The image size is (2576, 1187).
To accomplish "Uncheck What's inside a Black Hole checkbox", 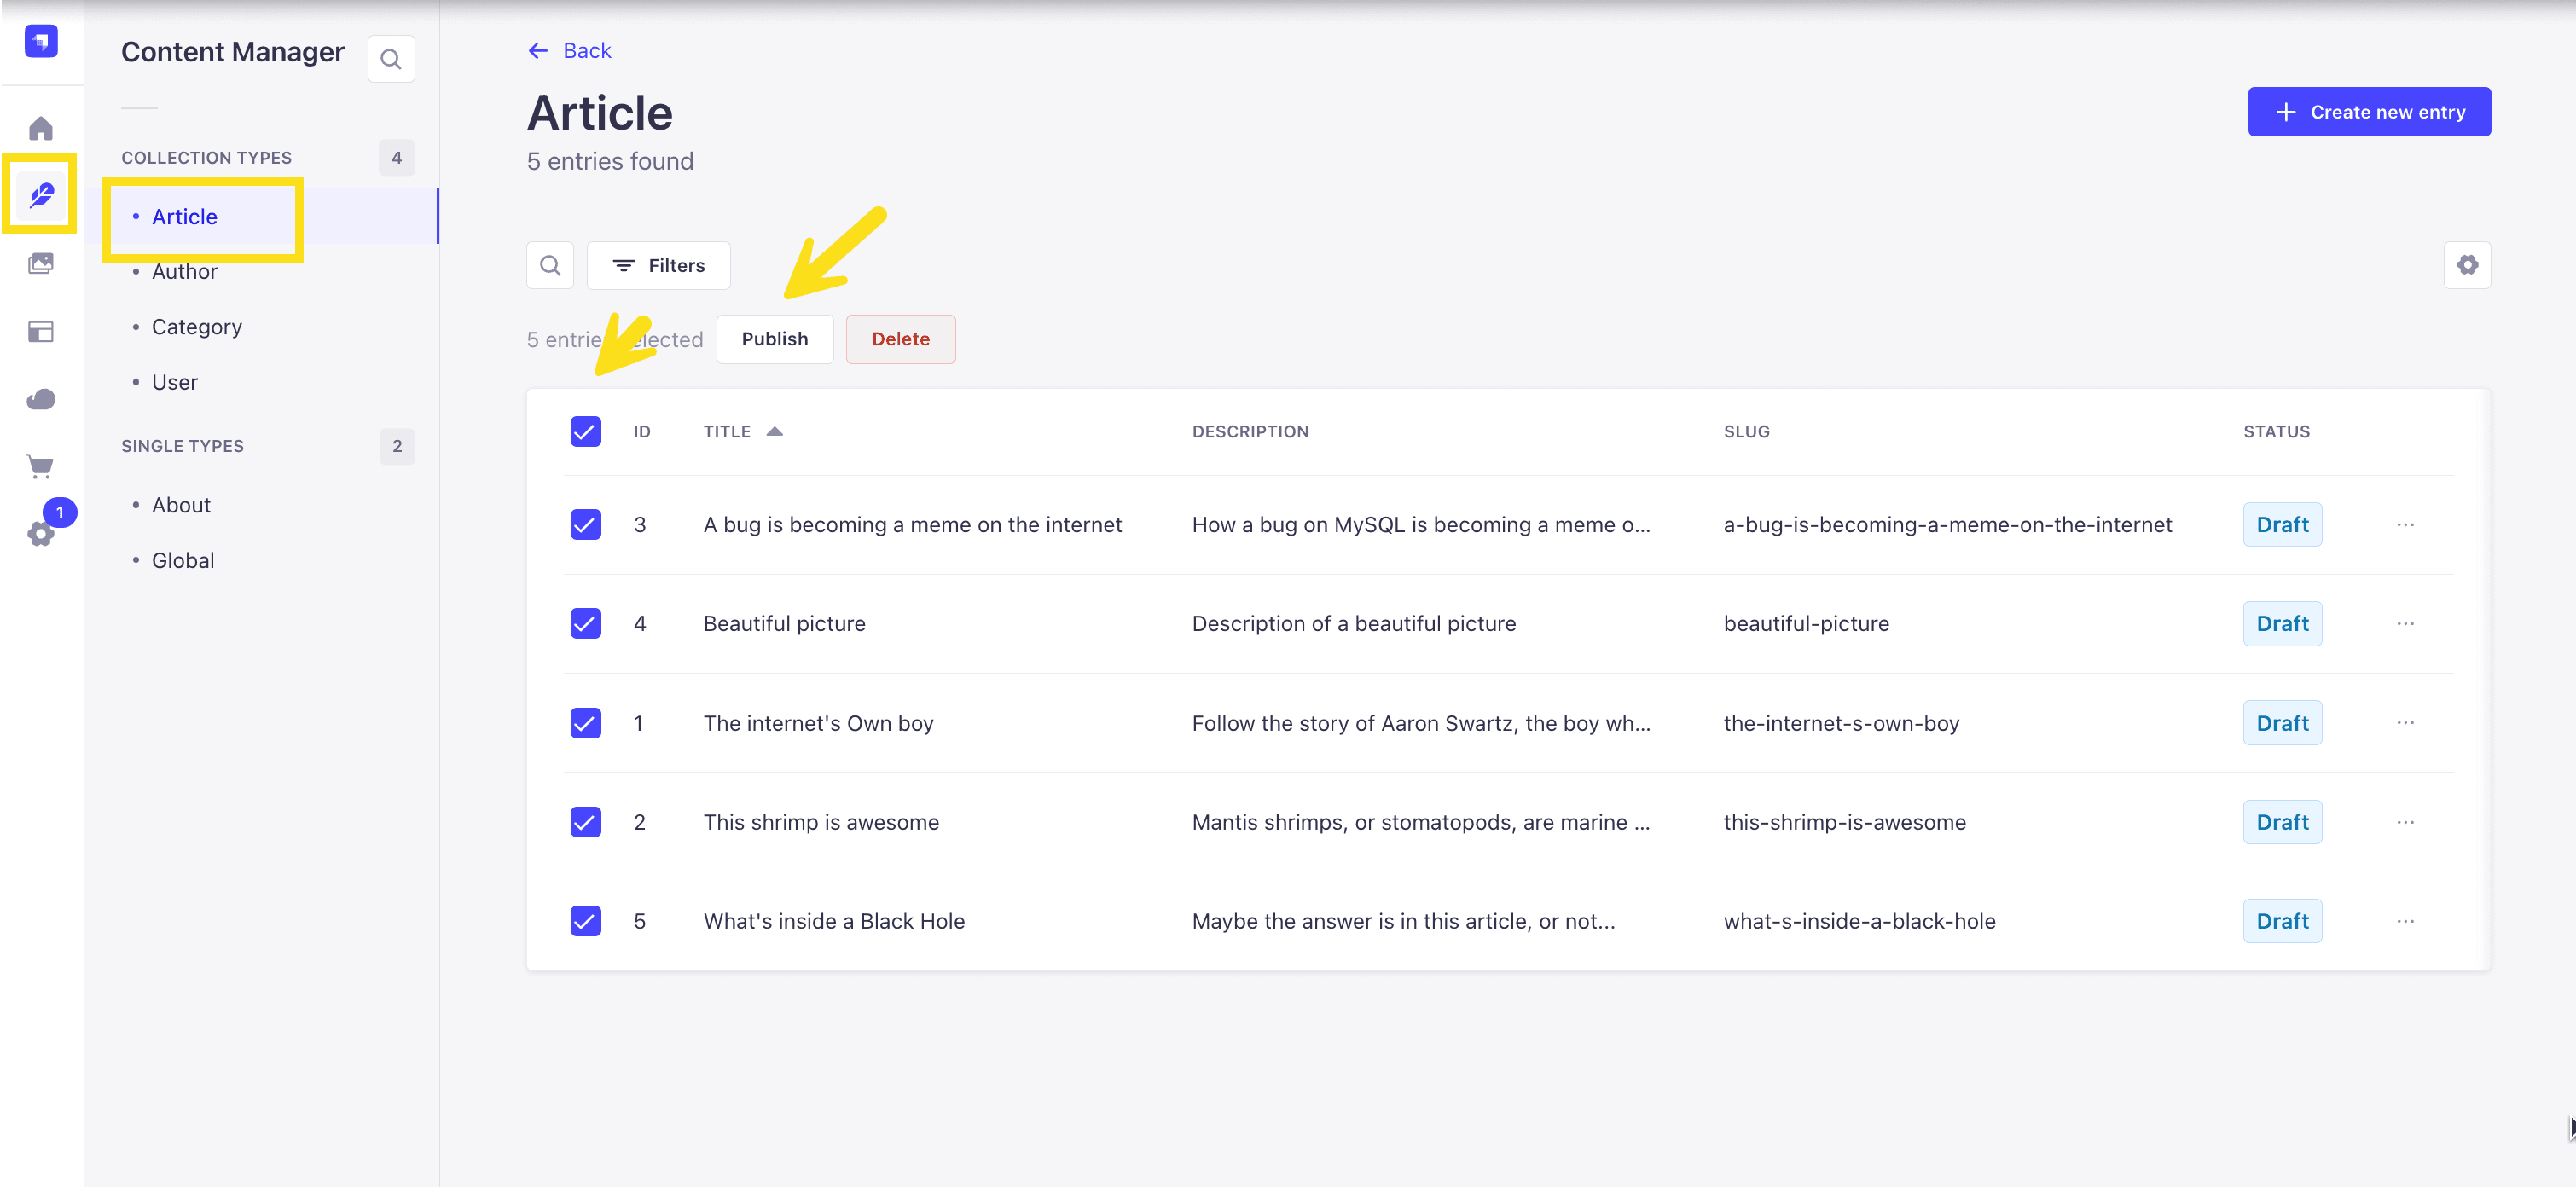I will coord(585,921).
